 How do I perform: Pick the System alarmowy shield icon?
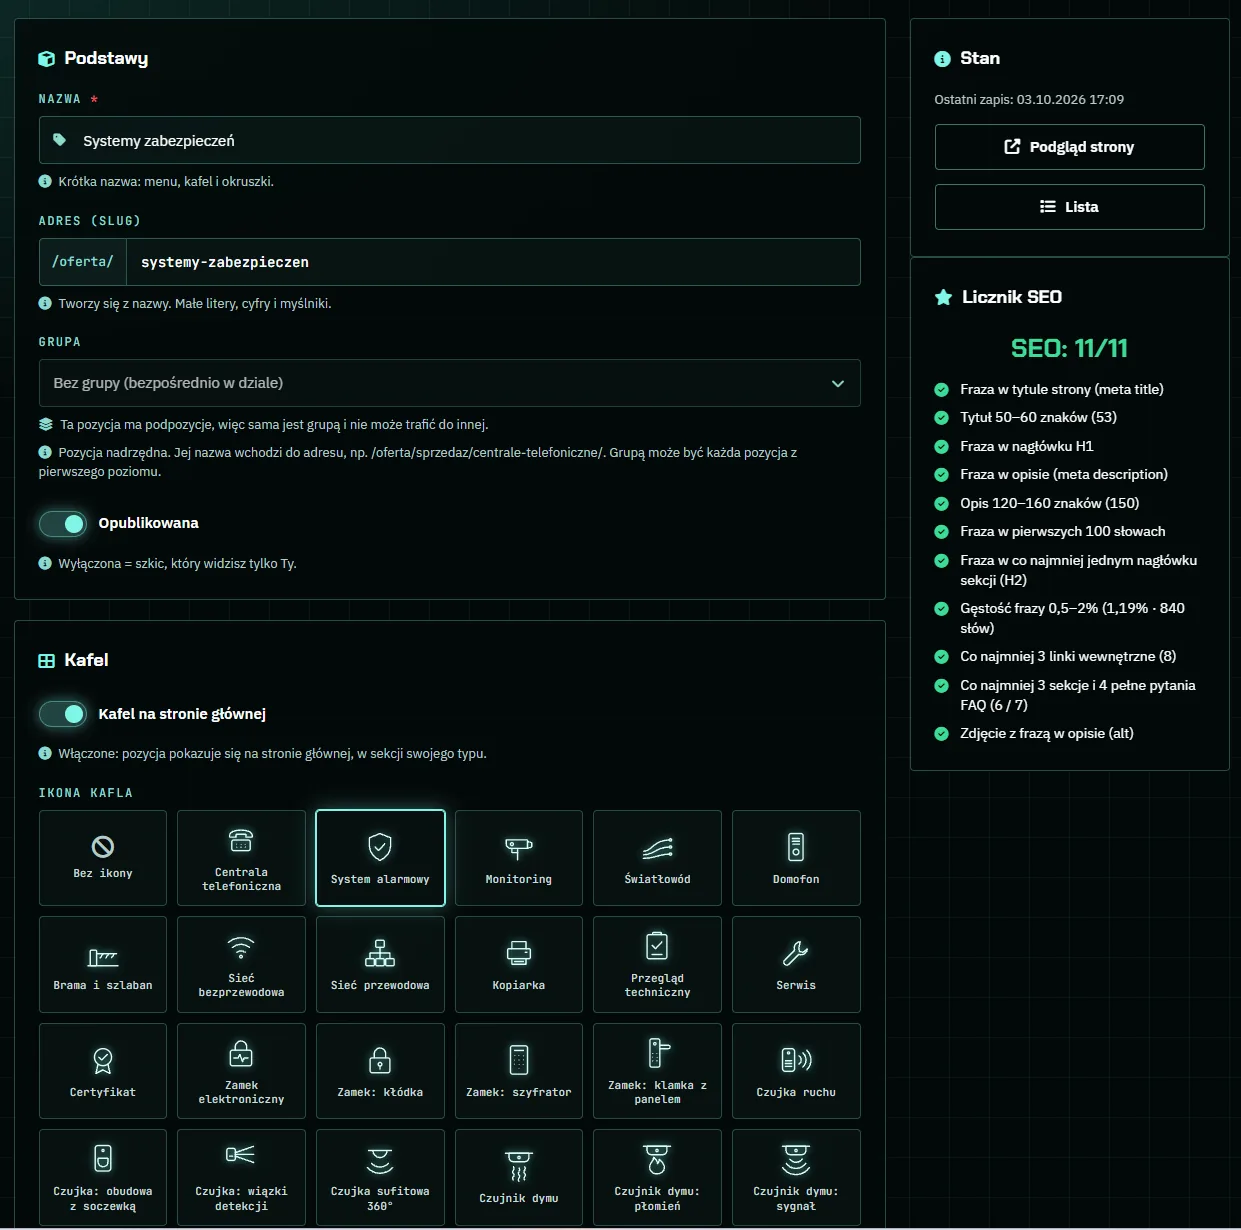coord(380,858)
